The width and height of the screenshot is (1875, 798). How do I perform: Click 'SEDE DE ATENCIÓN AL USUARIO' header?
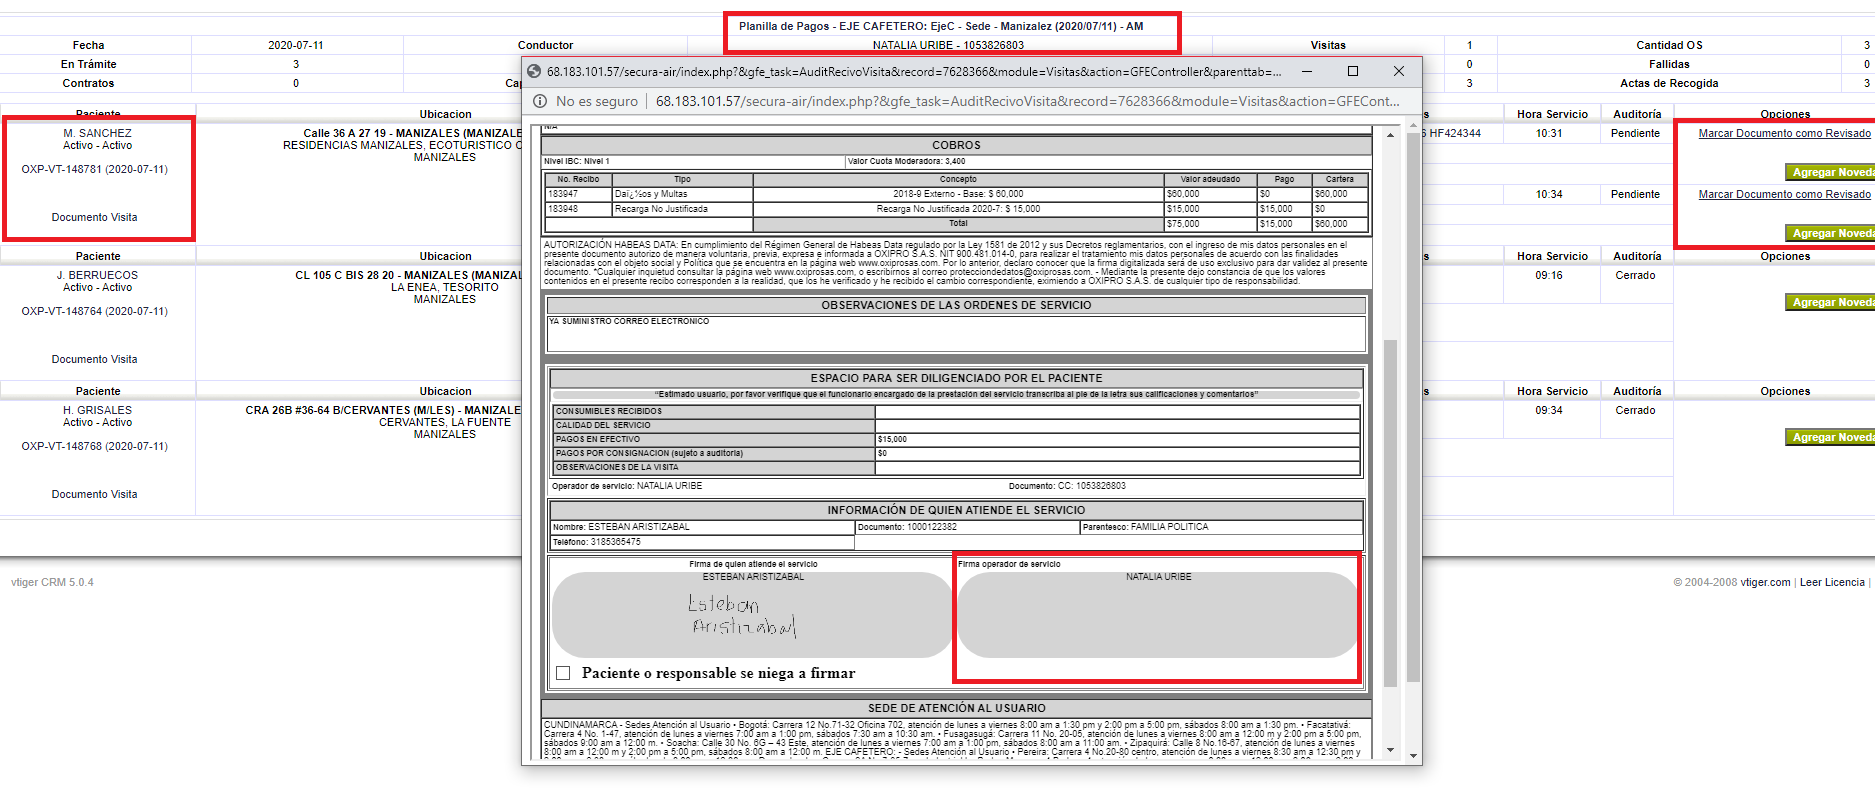[x=956, y=708]
